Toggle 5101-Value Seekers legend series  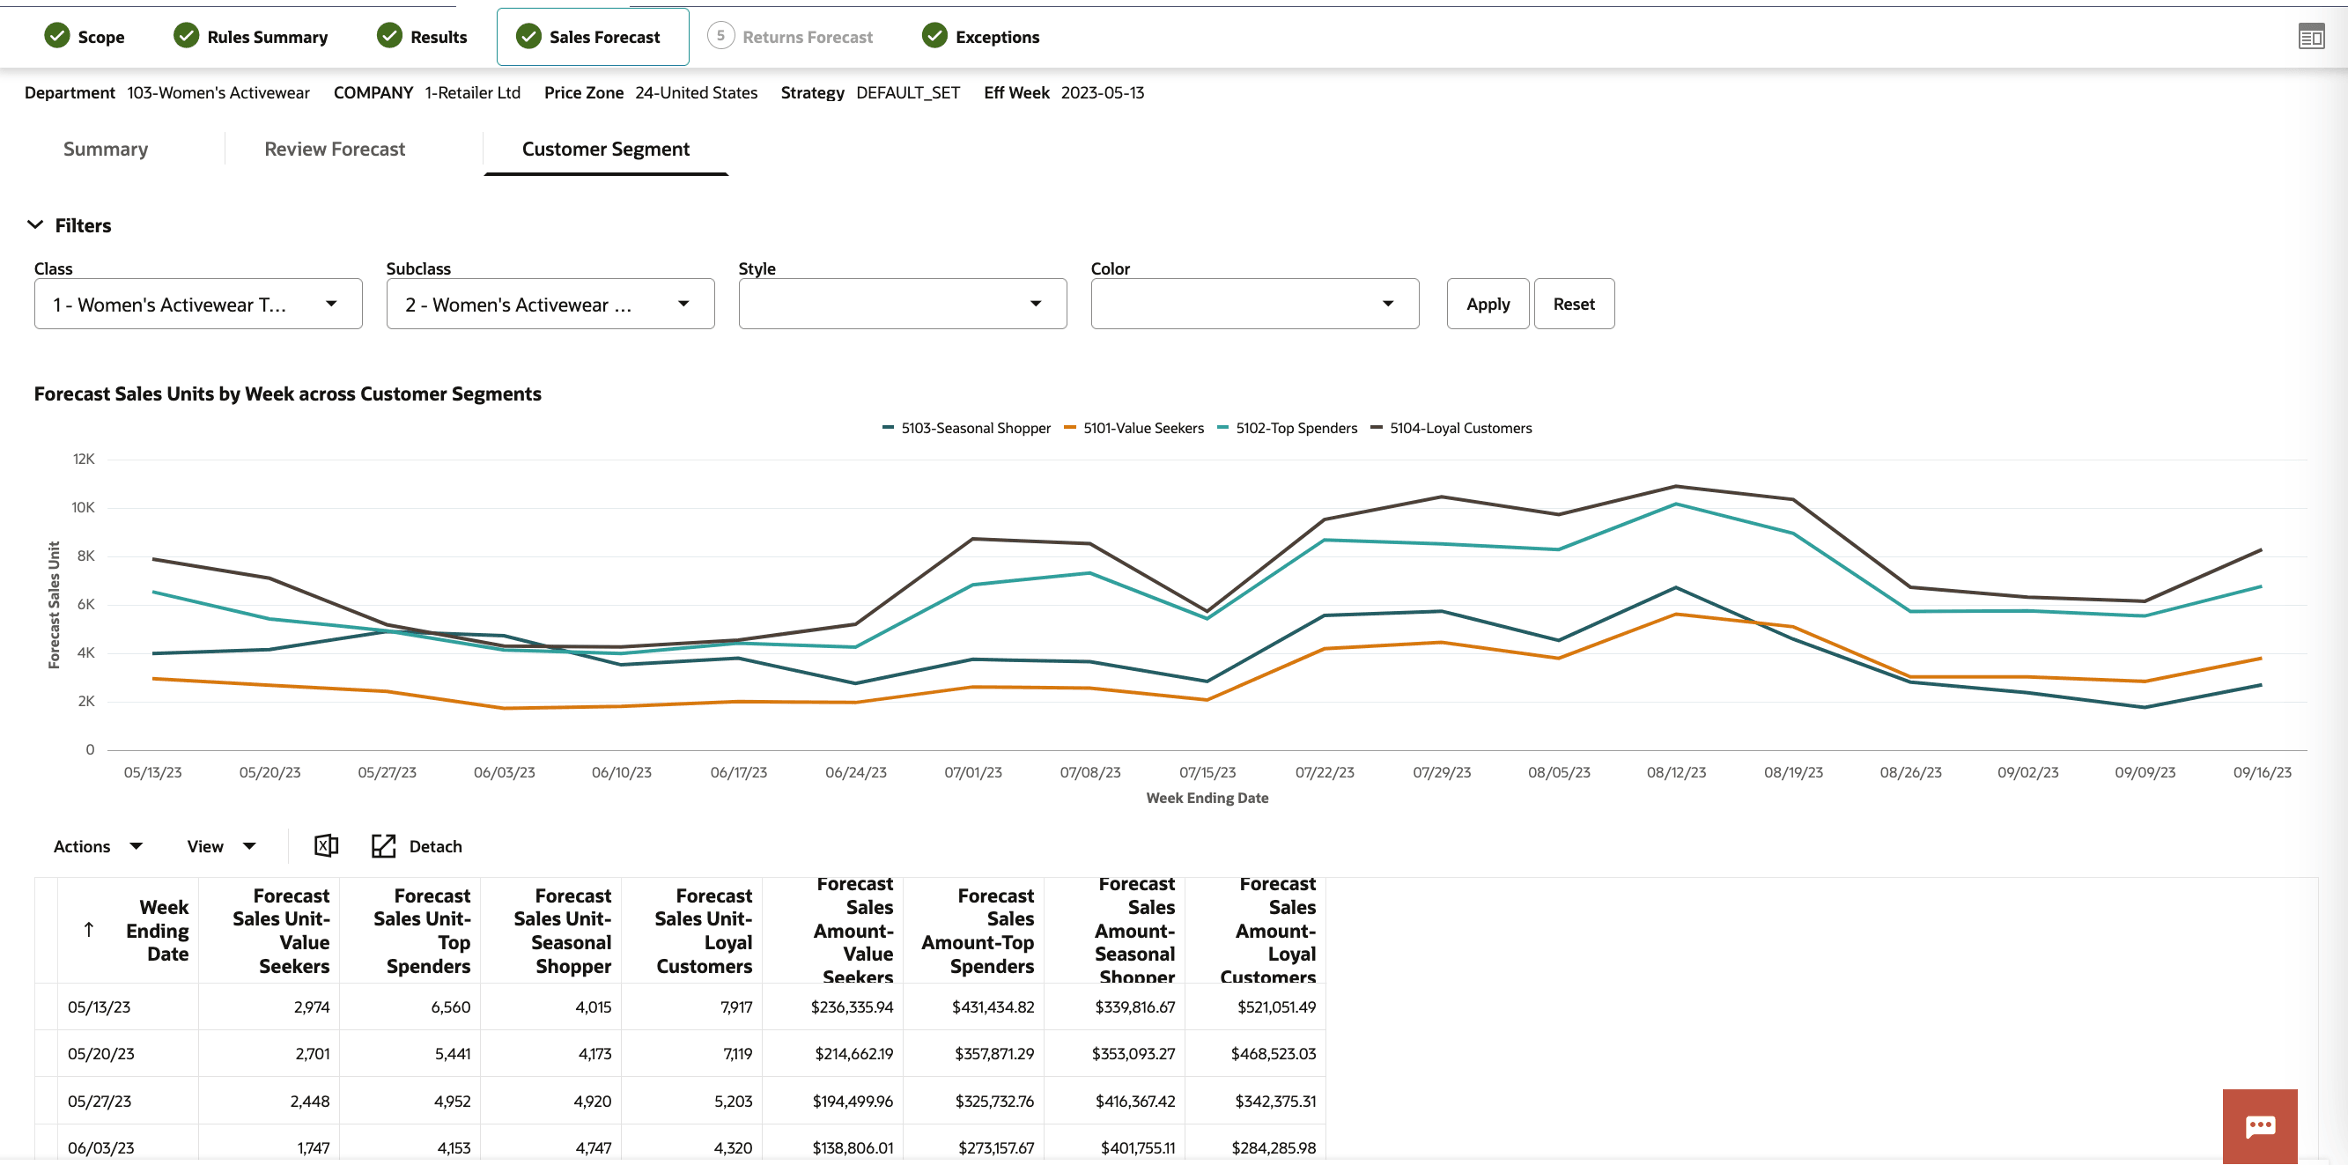[1145, 429]
